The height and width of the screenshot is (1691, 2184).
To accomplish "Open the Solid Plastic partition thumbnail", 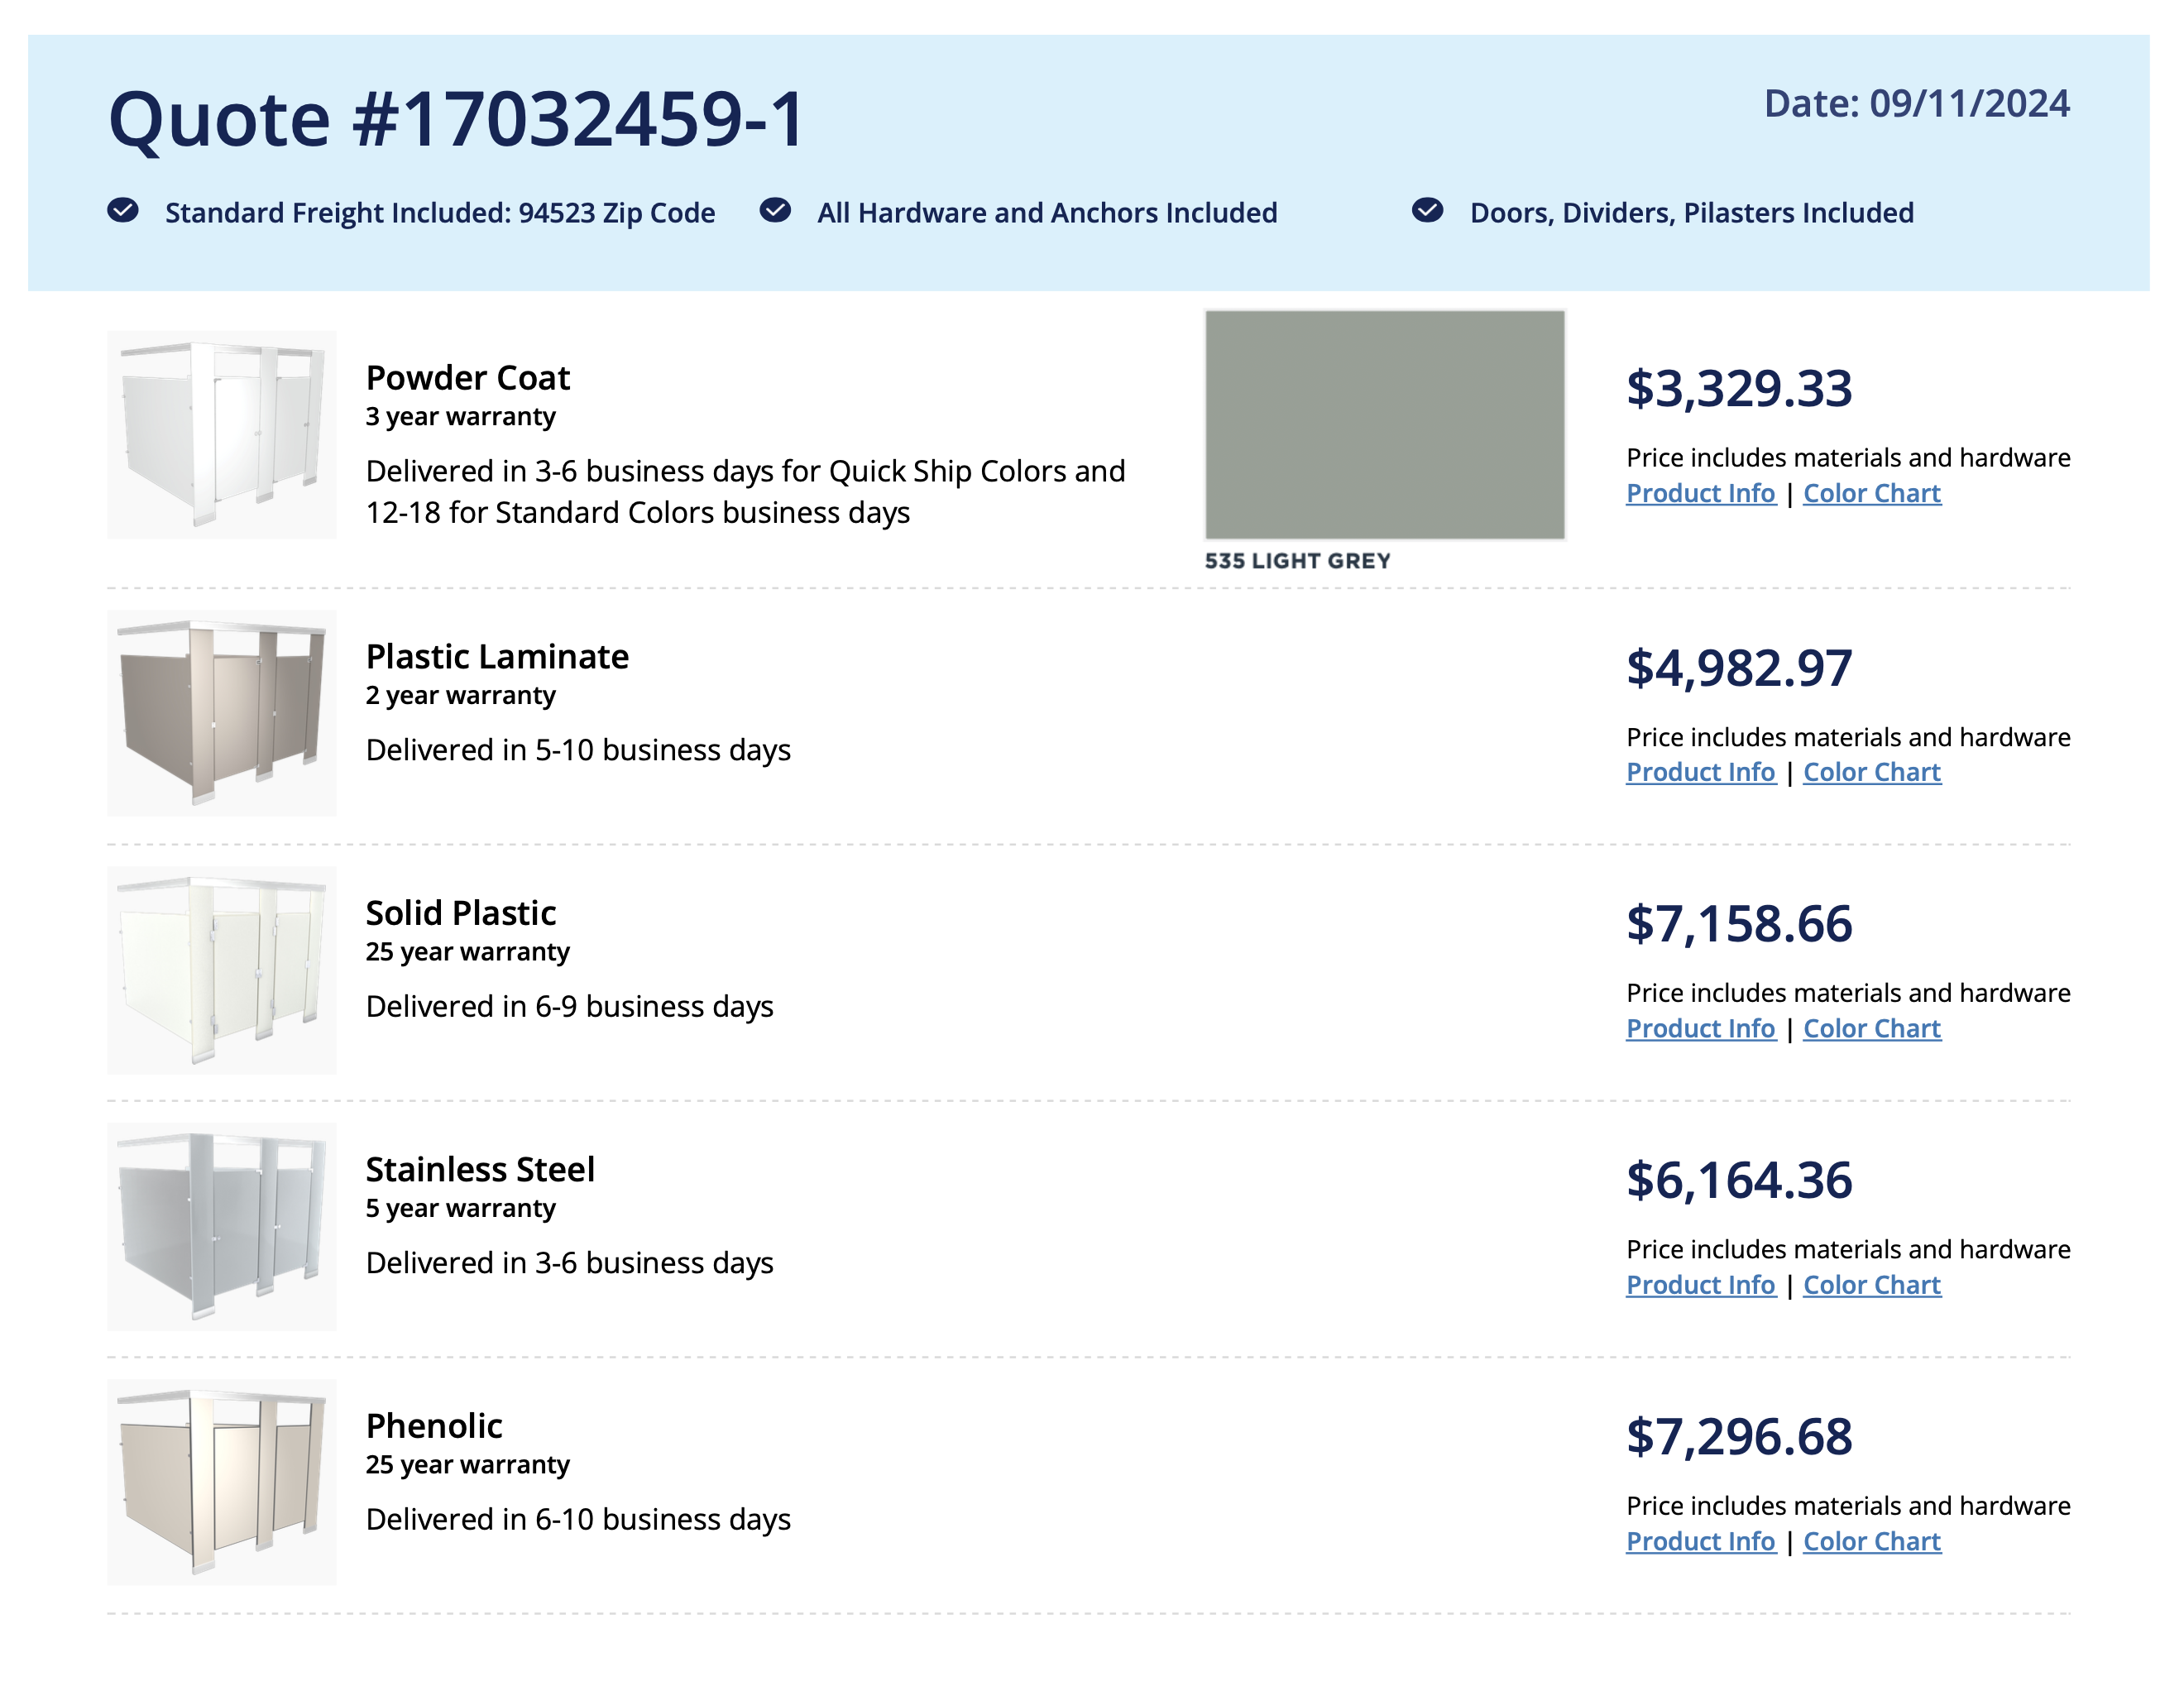I will (222, 970).
